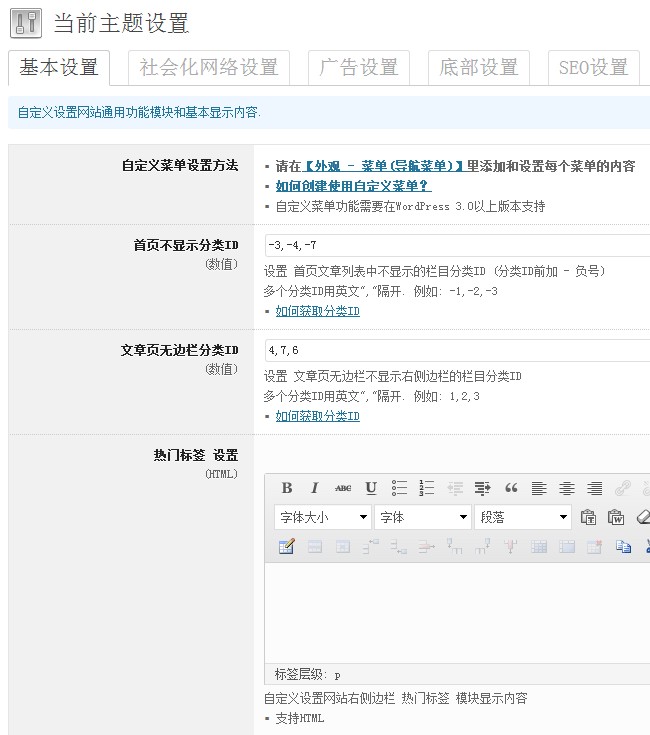
Task: Click the delete table column icon
Action: (x=511, y=547)
